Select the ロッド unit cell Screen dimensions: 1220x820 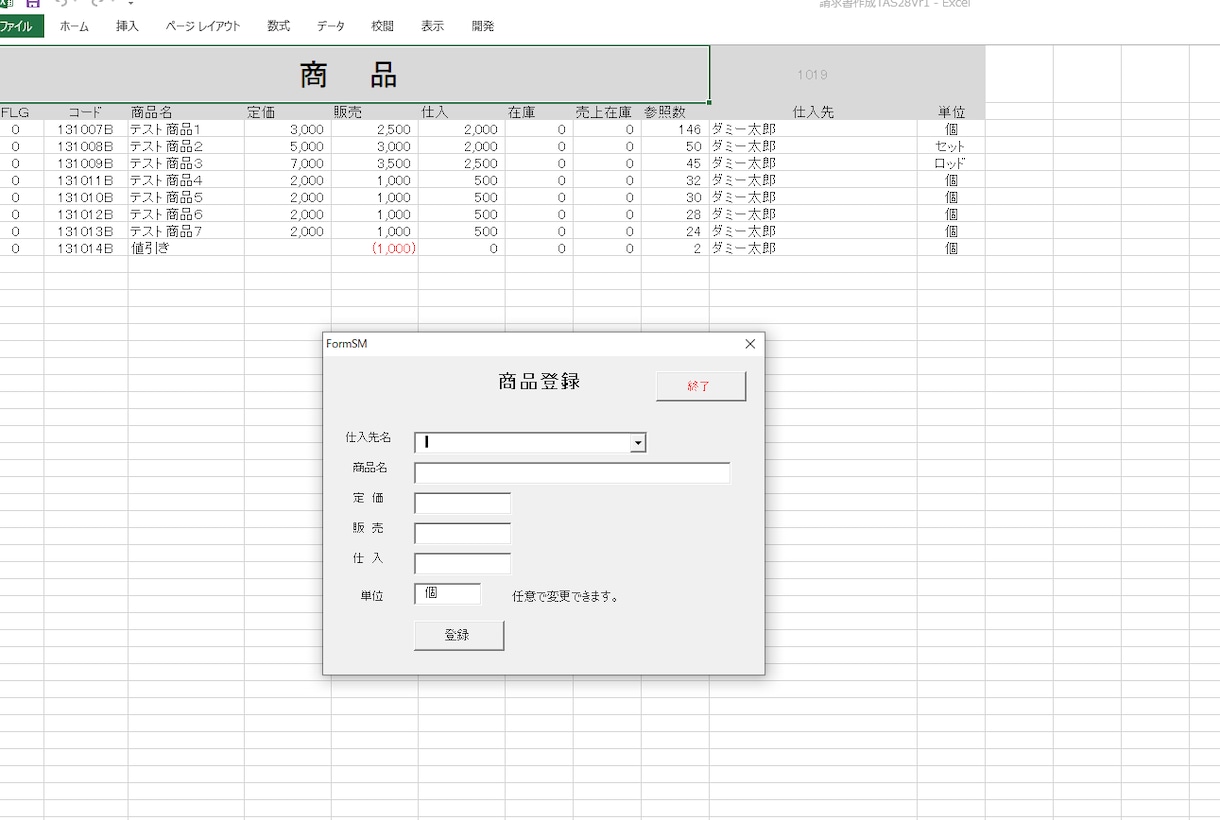(x=951, y=163)
